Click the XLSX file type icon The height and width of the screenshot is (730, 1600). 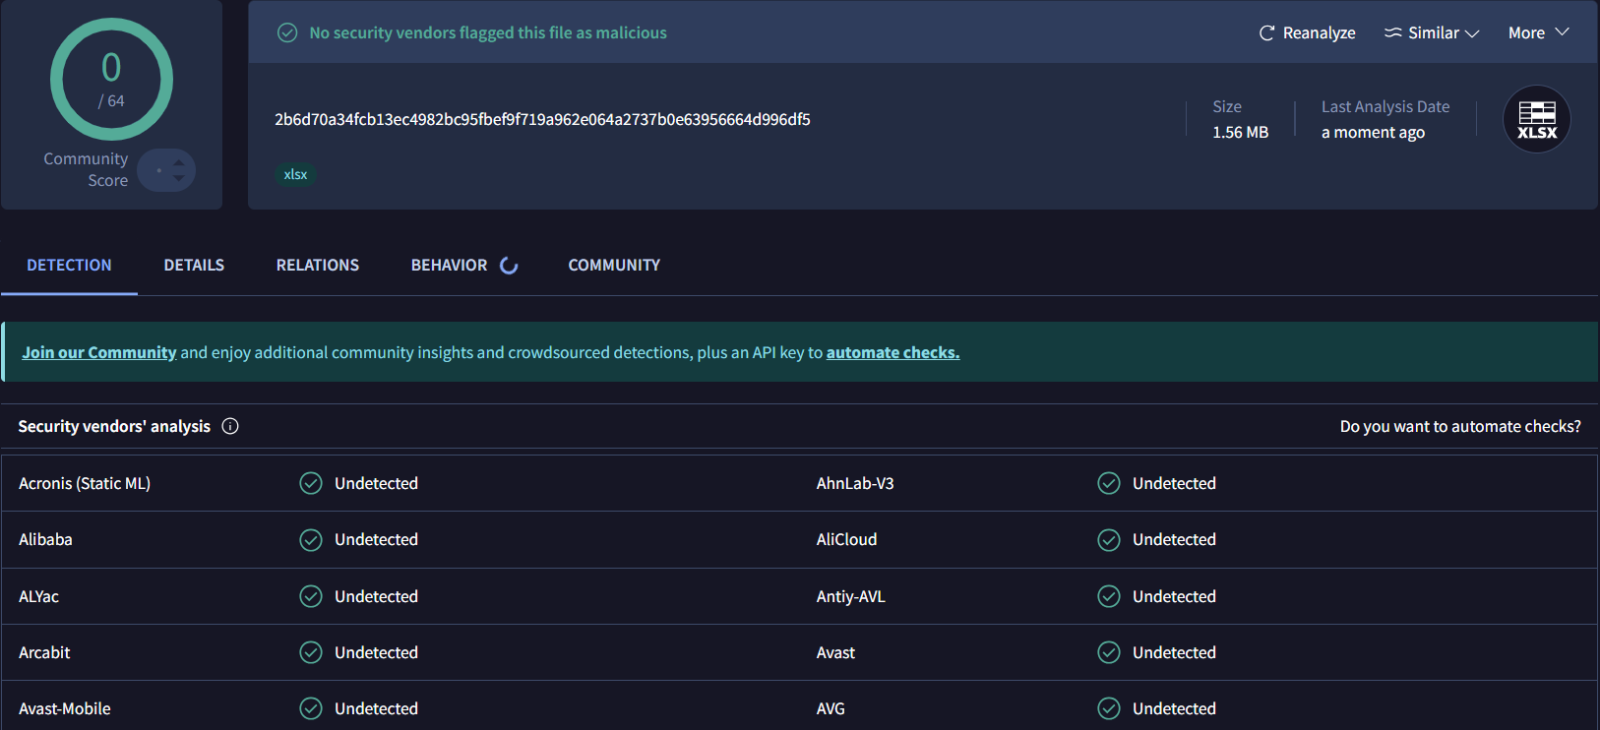pyautogui.click(x=1536, y=119)
